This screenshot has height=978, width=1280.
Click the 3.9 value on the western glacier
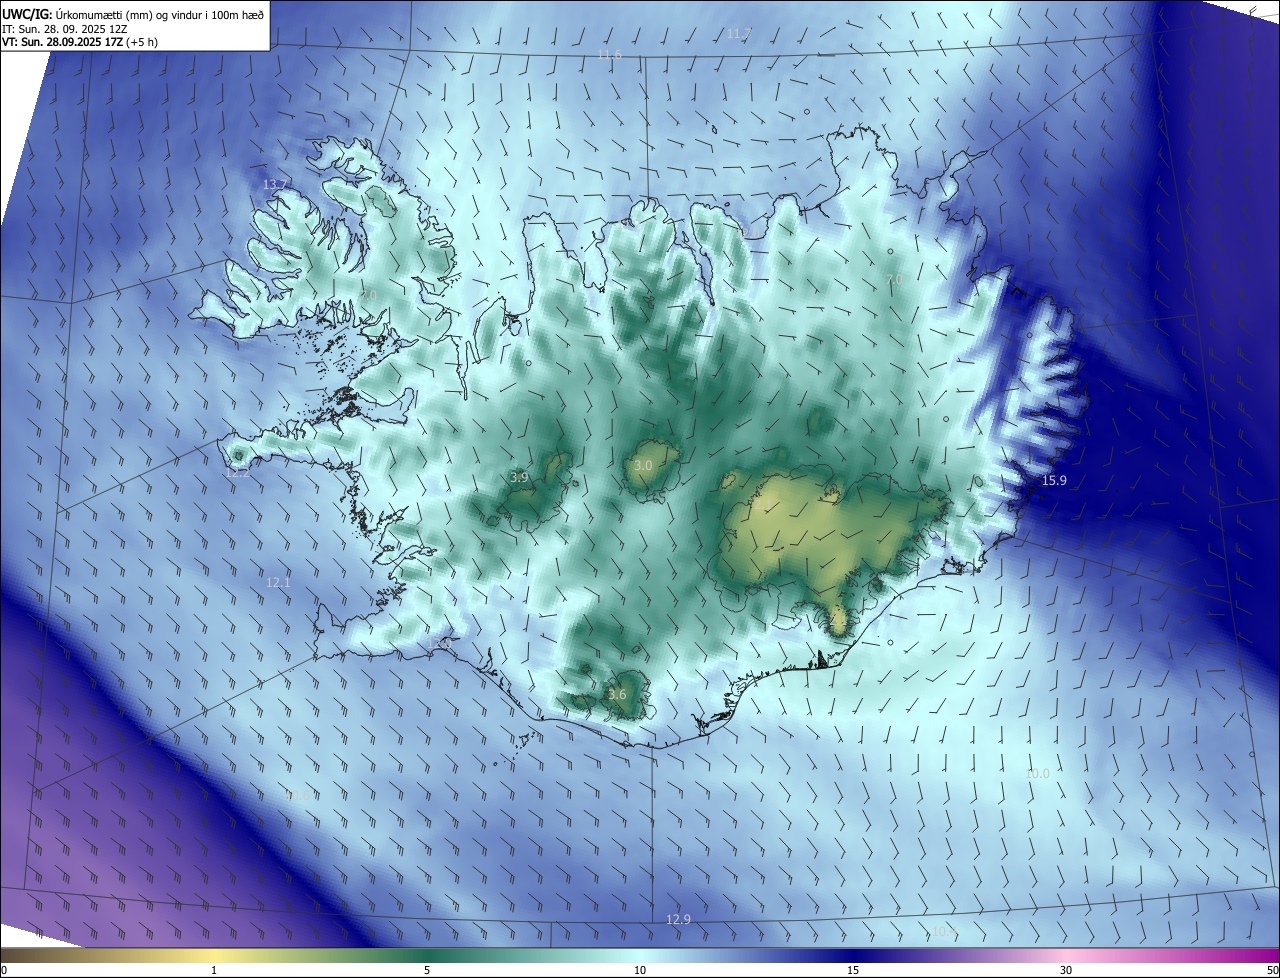pos(519,478)
